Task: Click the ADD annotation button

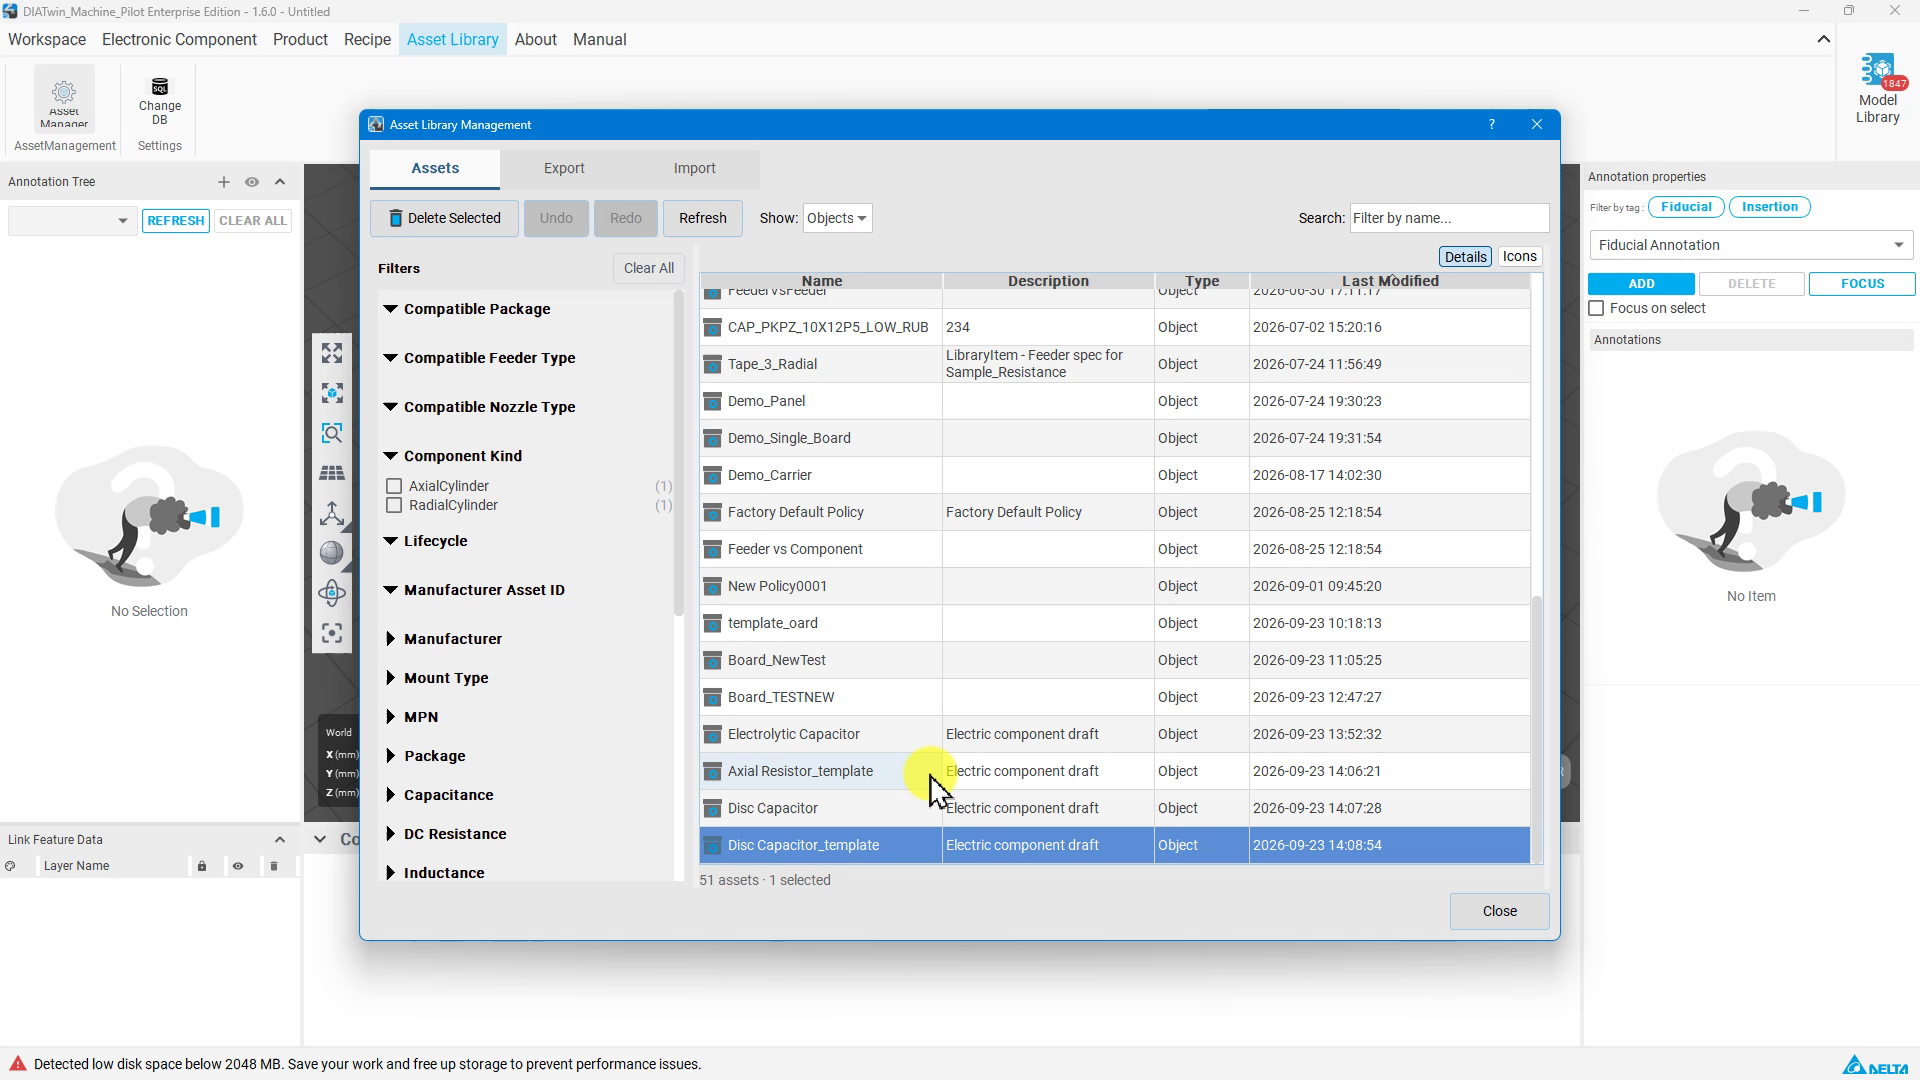Action: point(1641,284)
